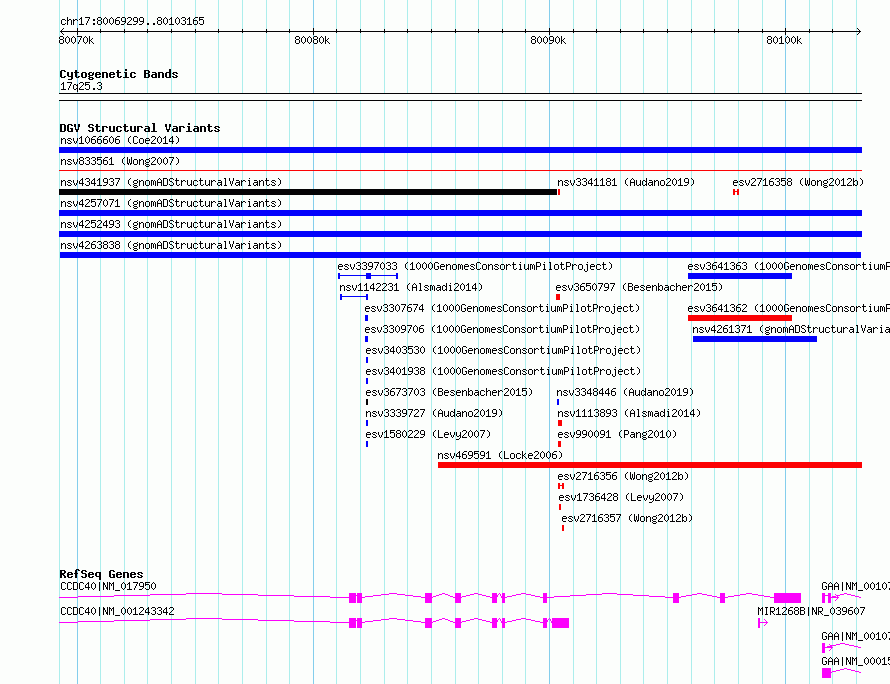
Task: Click esv3307674 1000Genomes label
Action: (502, 308)
